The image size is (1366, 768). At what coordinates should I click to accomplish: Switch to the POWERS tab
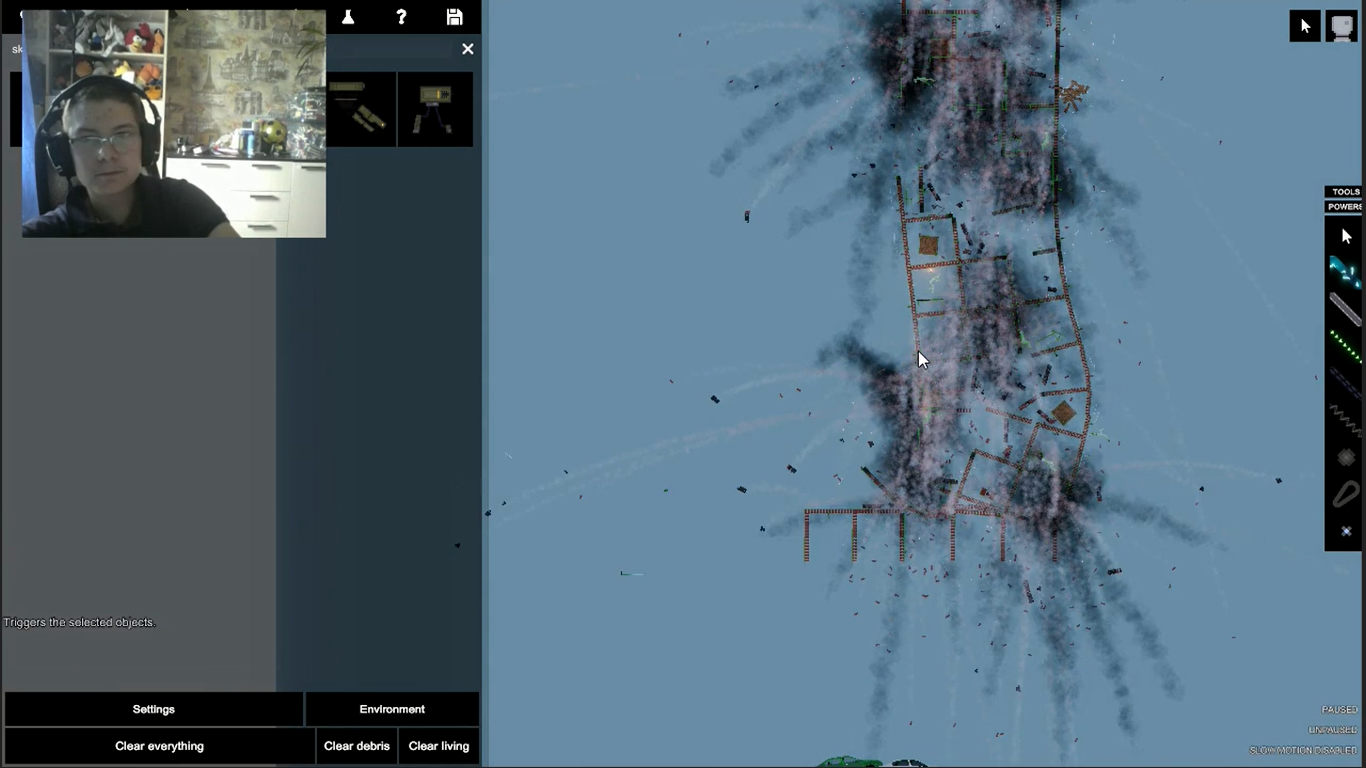[1345, 207]
